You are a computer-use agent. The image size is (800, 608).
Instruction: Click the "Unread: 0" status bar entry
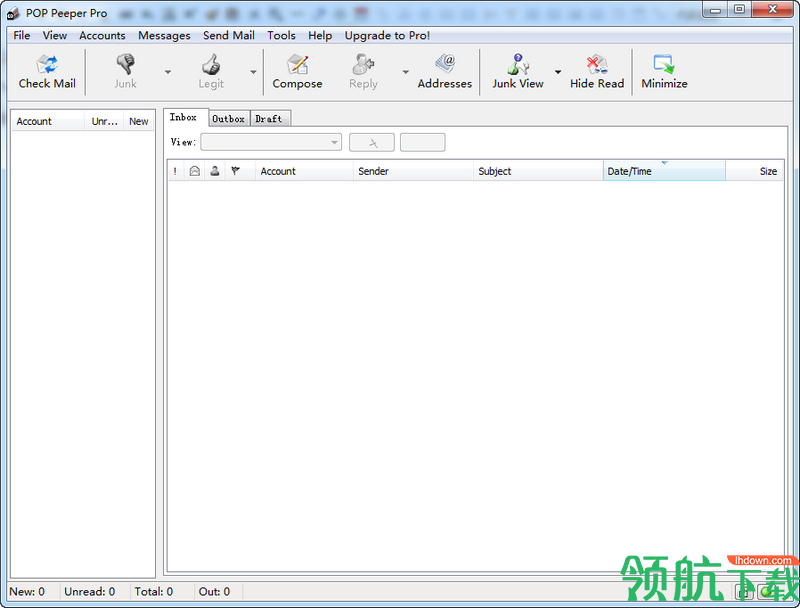[x=90, y=592]
